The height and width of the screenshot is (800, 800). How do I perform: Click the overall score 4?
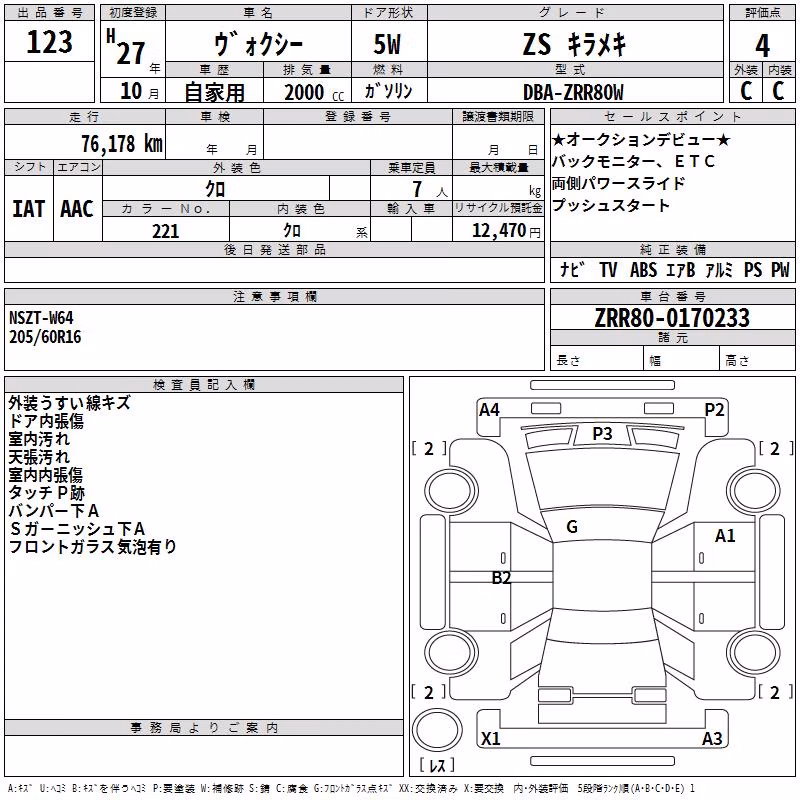coord(762,46)
